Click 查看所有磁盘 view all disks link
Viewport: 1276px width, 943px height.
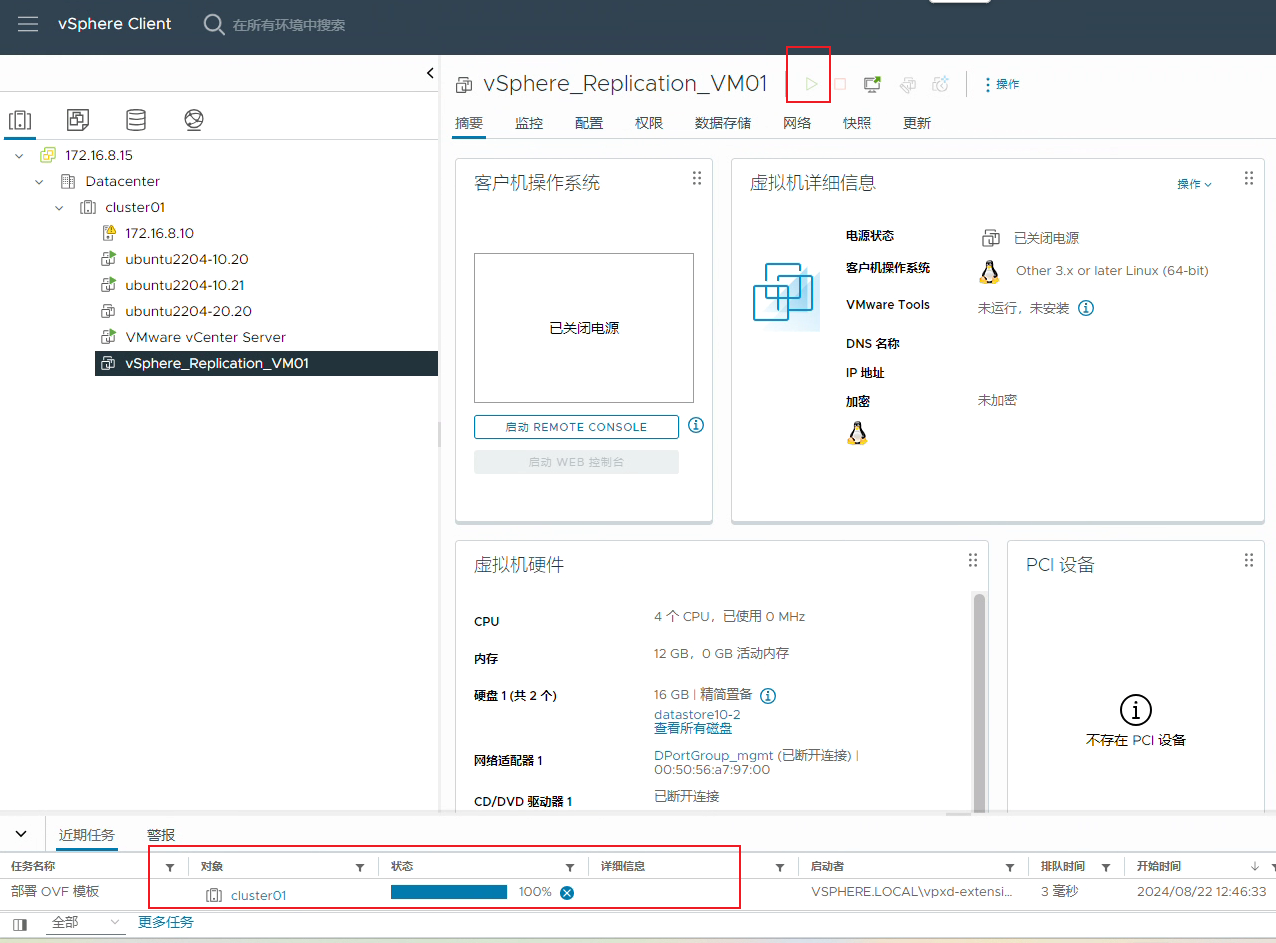693,729
